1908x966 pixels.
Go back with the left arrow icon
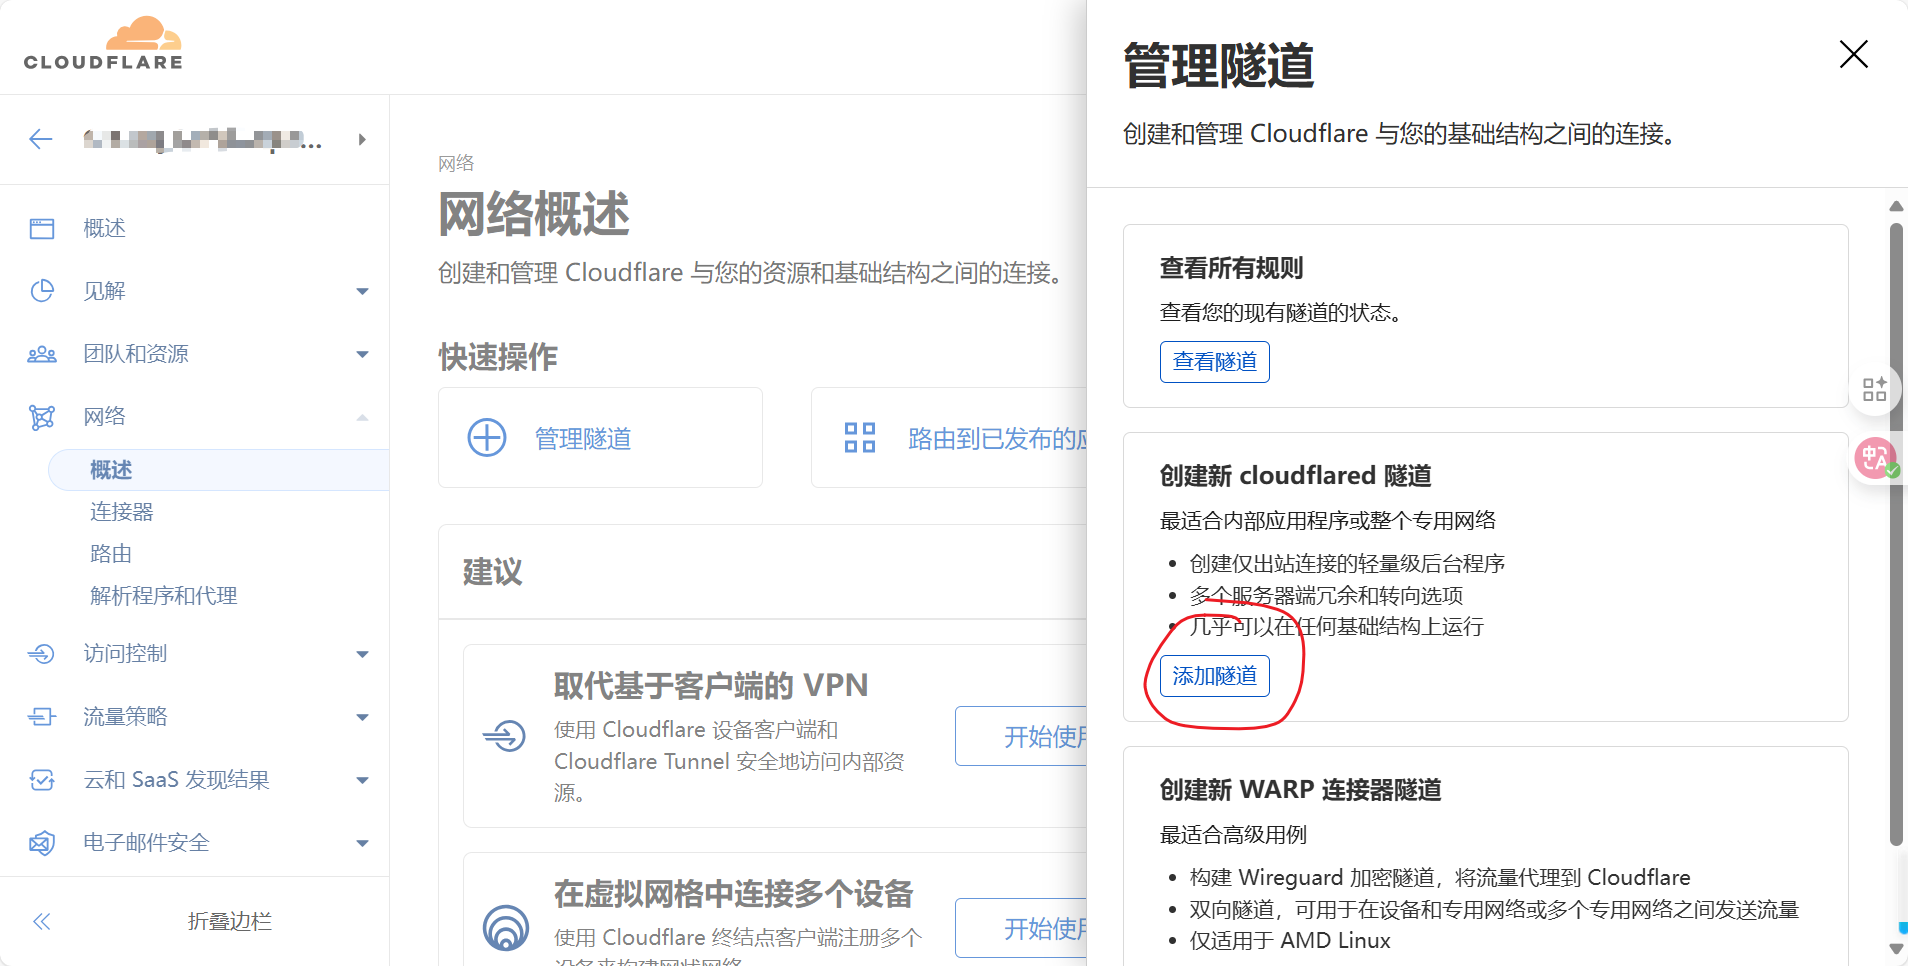pos(41,139)
